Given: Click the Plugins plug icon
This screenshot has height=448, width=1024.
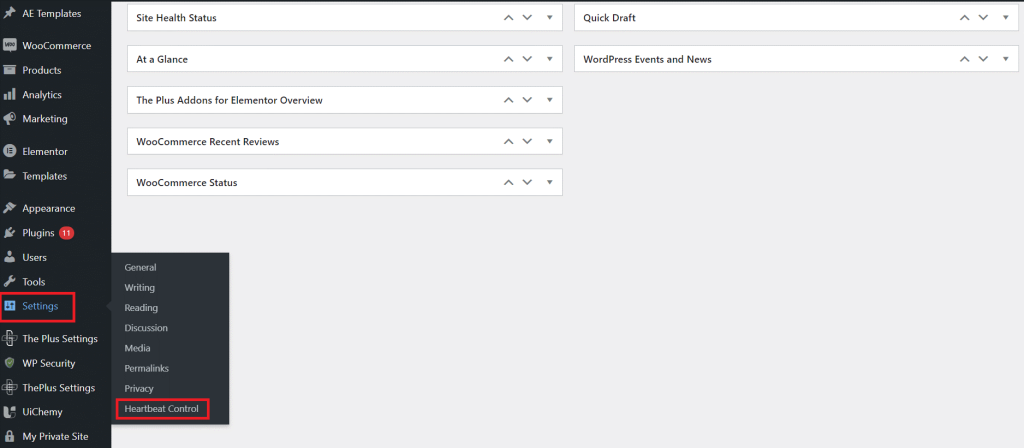Looking at the screenshot, I should coord(9,233).
